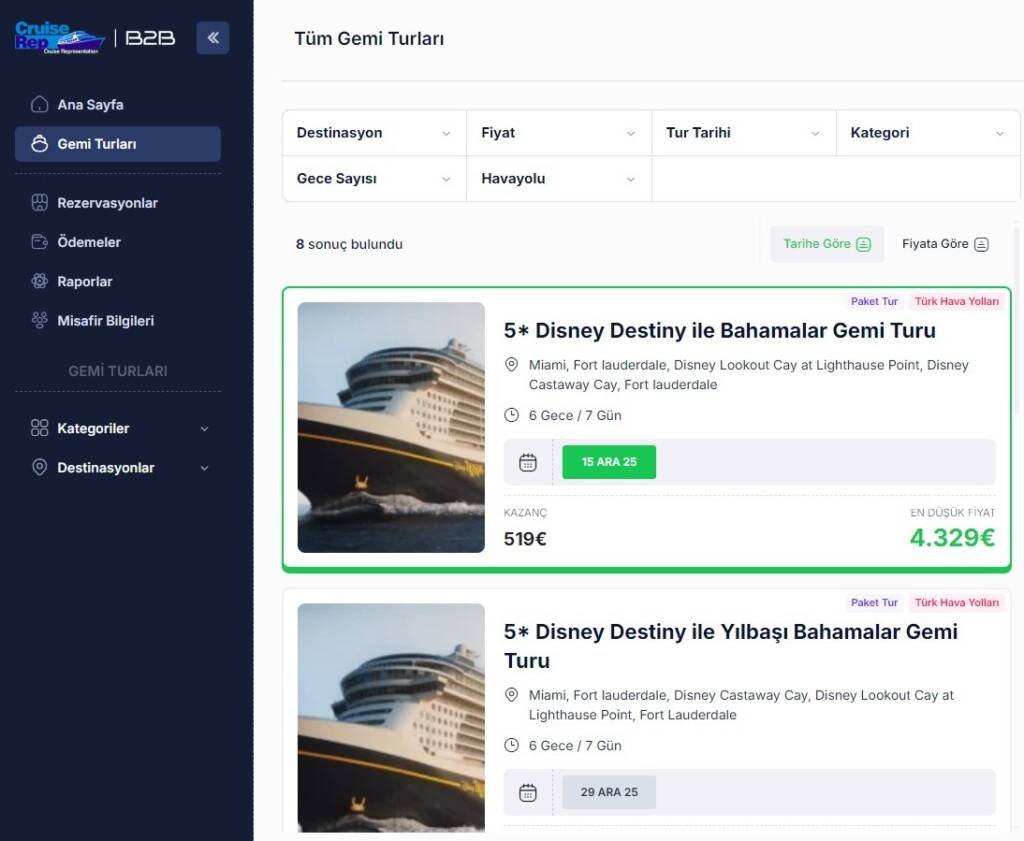Screen dimensions: 1024x841
Task: Click port list starting Miami on first card
Action: tap(748, 375)
